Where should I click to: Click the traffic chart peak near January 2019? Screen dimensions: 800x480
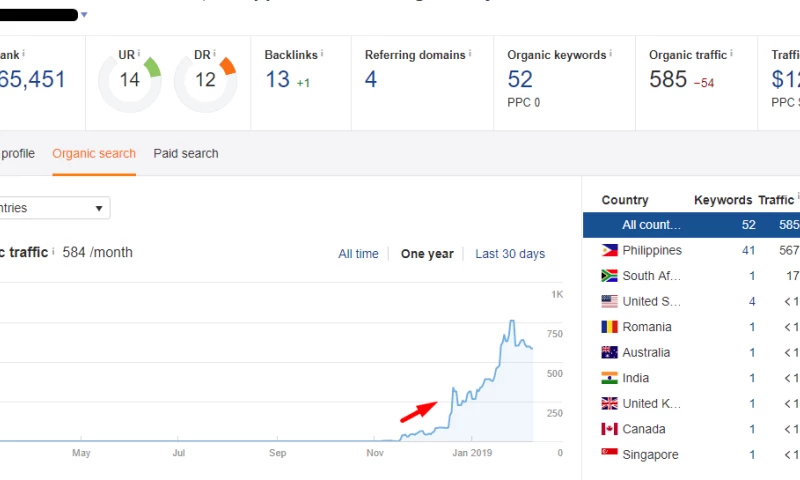click(512, 322)
